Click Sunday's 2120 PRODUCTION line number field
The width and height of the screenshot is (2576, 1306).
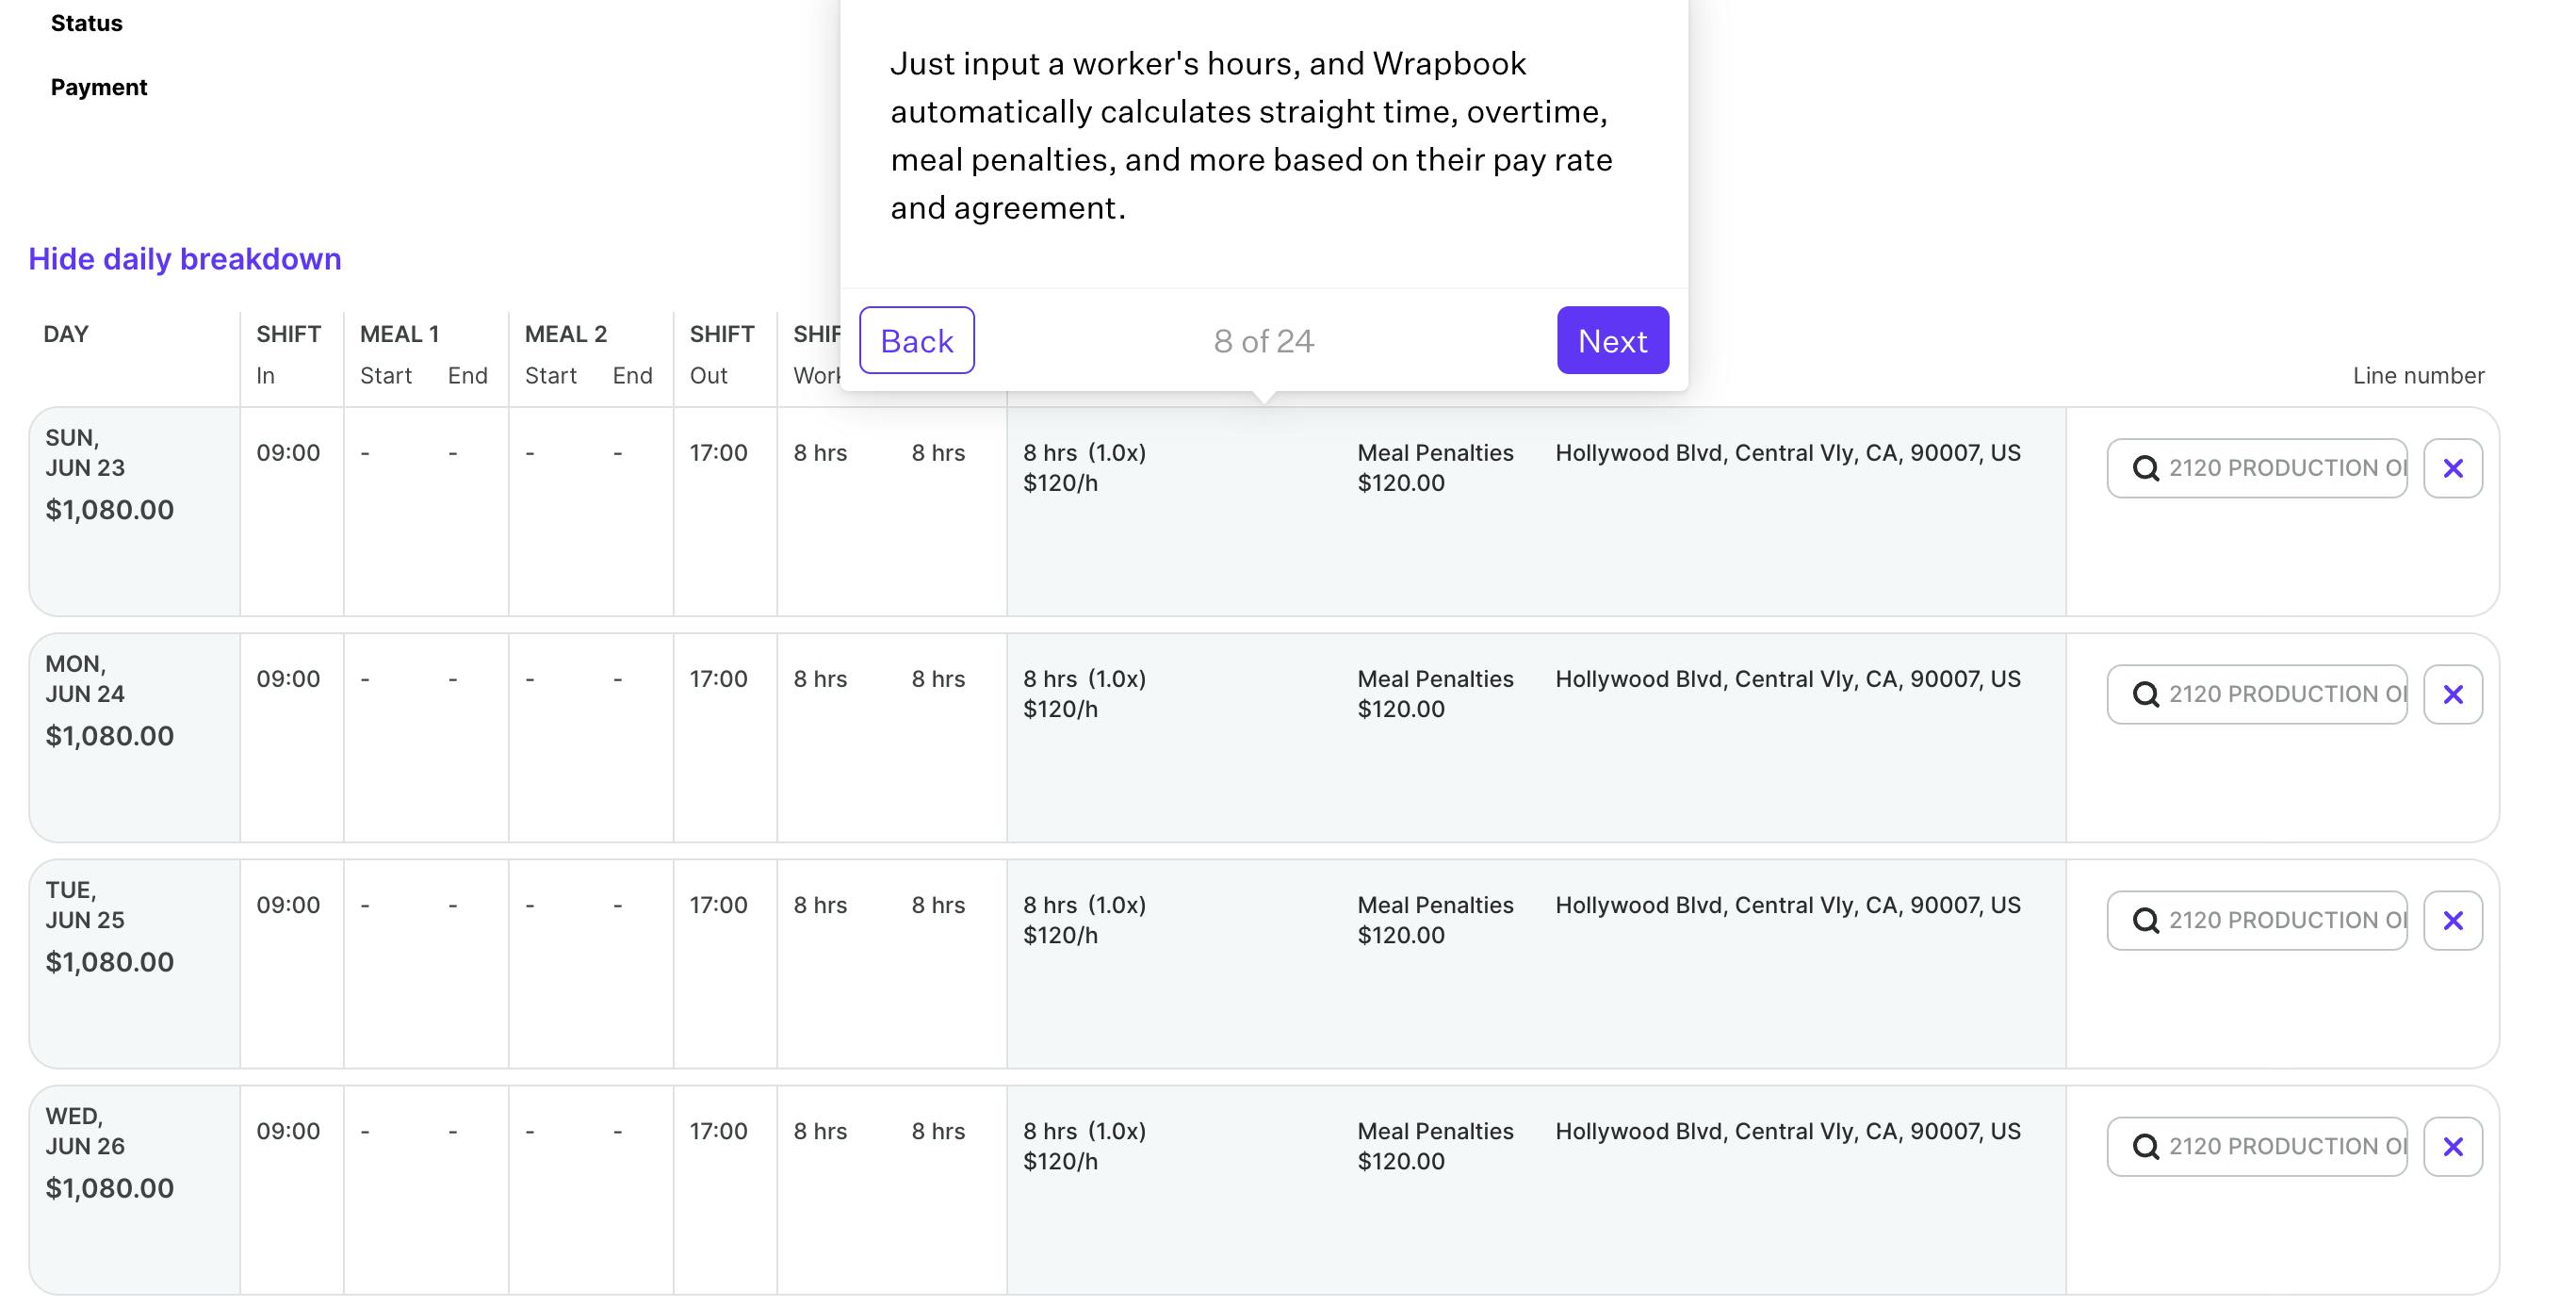point(2285,468)
